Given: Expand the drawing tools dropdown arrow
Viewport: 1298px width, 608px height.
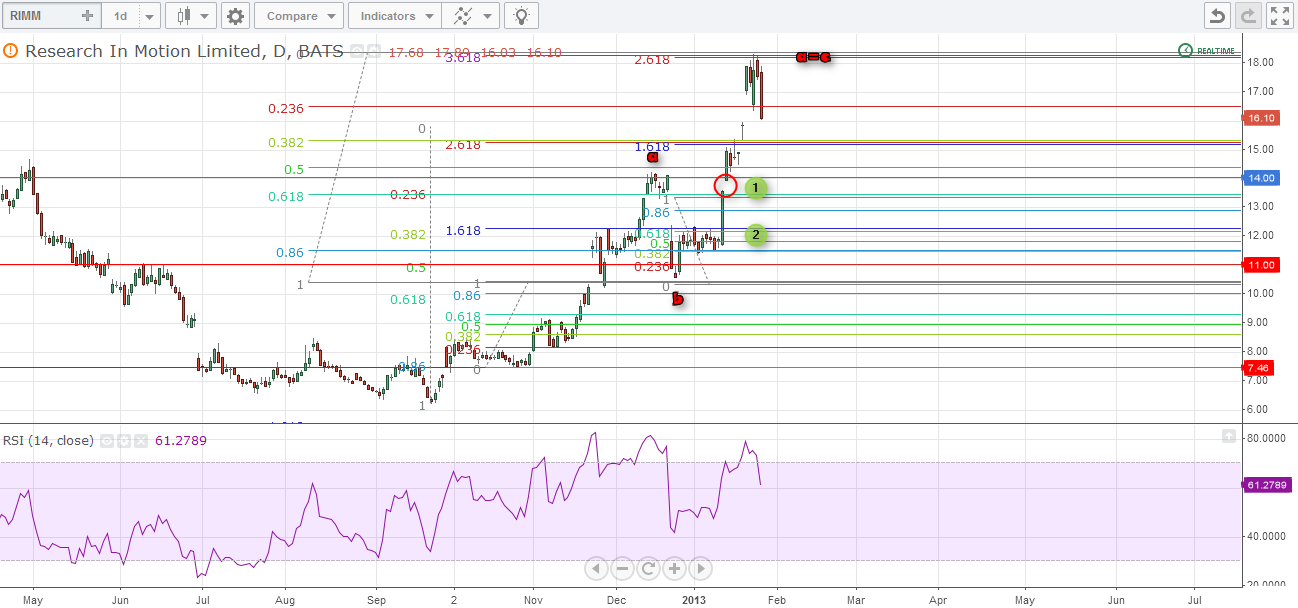Looking at the screenshot, I should pos(487,16).
